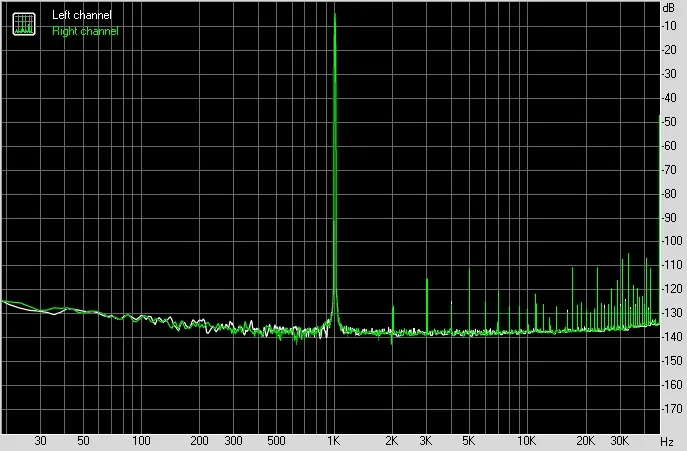
Task: Click the -90 dB scale label
Action: [x=669, y=217]
